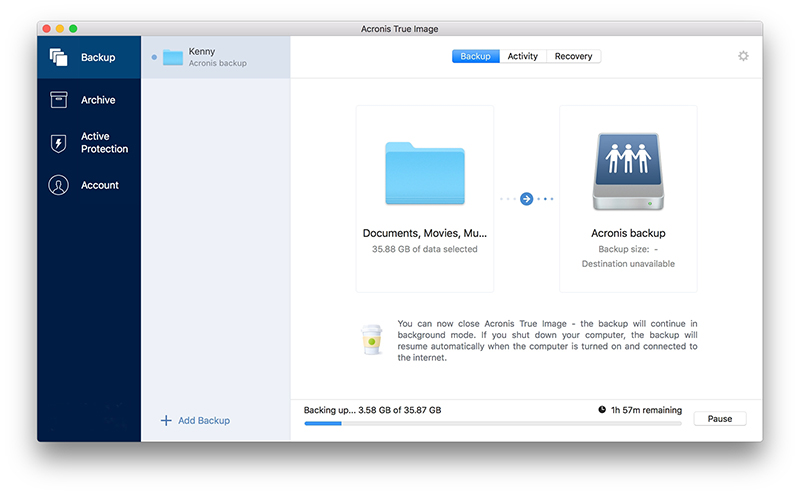Select the Backup tab at top
The image size is (800, 495).
475,57
